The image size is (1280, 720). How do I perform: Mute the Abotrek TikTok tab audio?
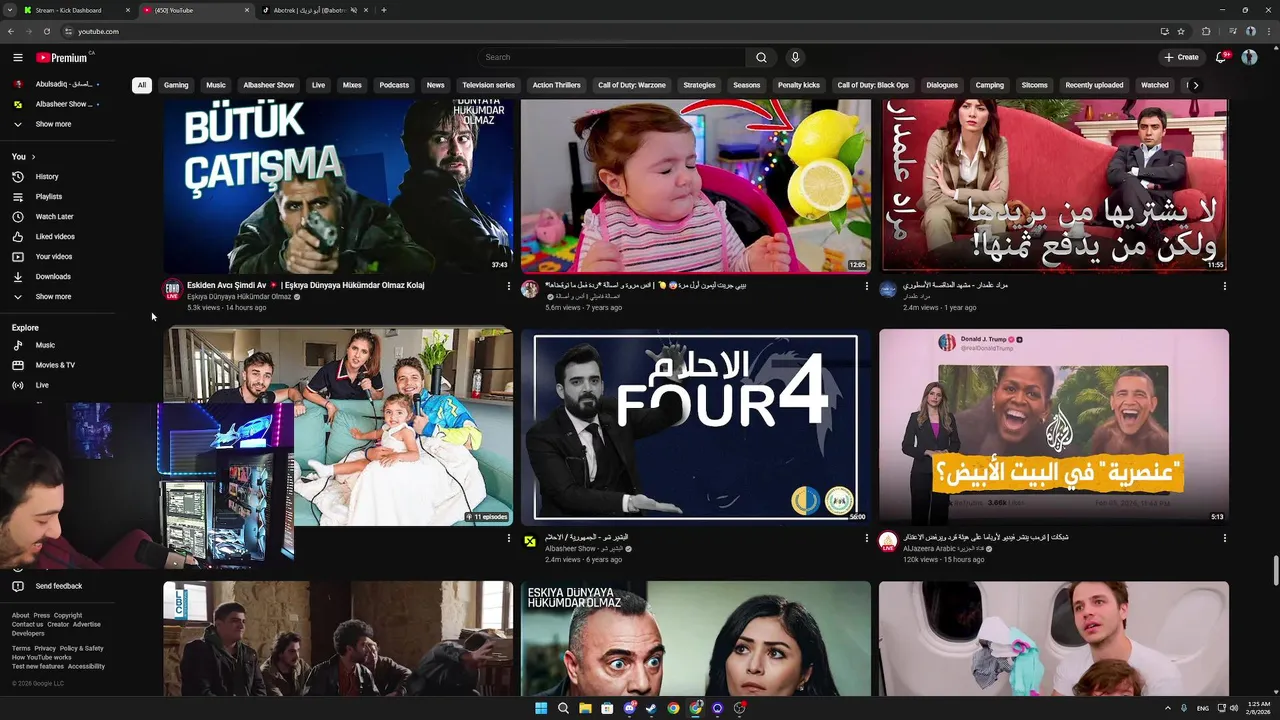coord(354,10)
